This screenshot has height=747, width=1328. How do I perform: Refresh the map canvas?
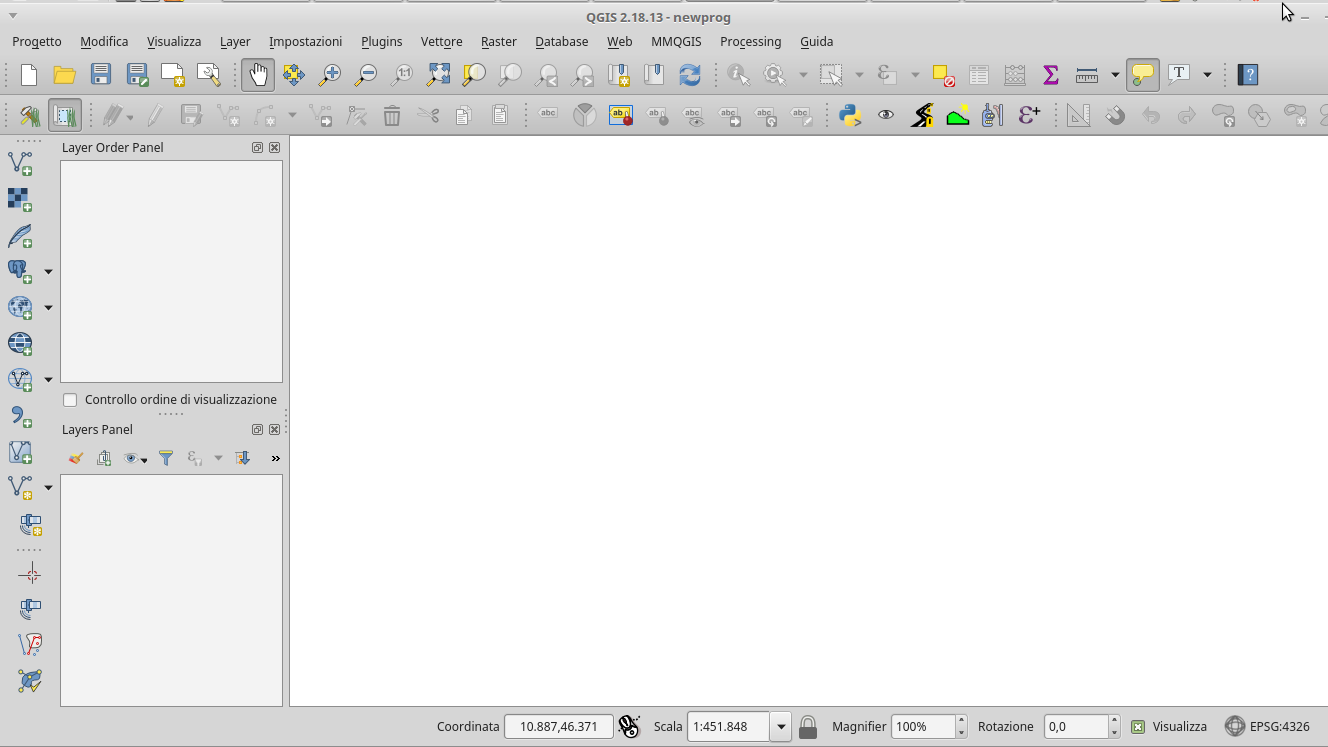[x=690, y=75]
